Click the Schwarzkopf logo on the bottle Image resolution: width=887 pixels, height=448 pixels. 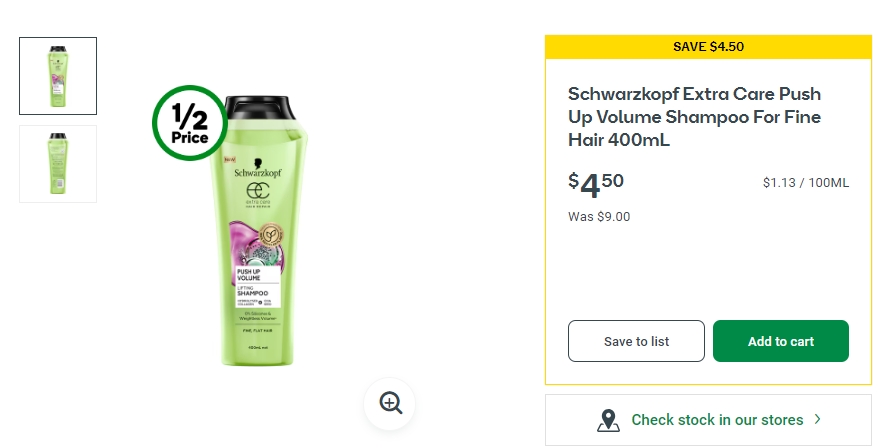257,169
